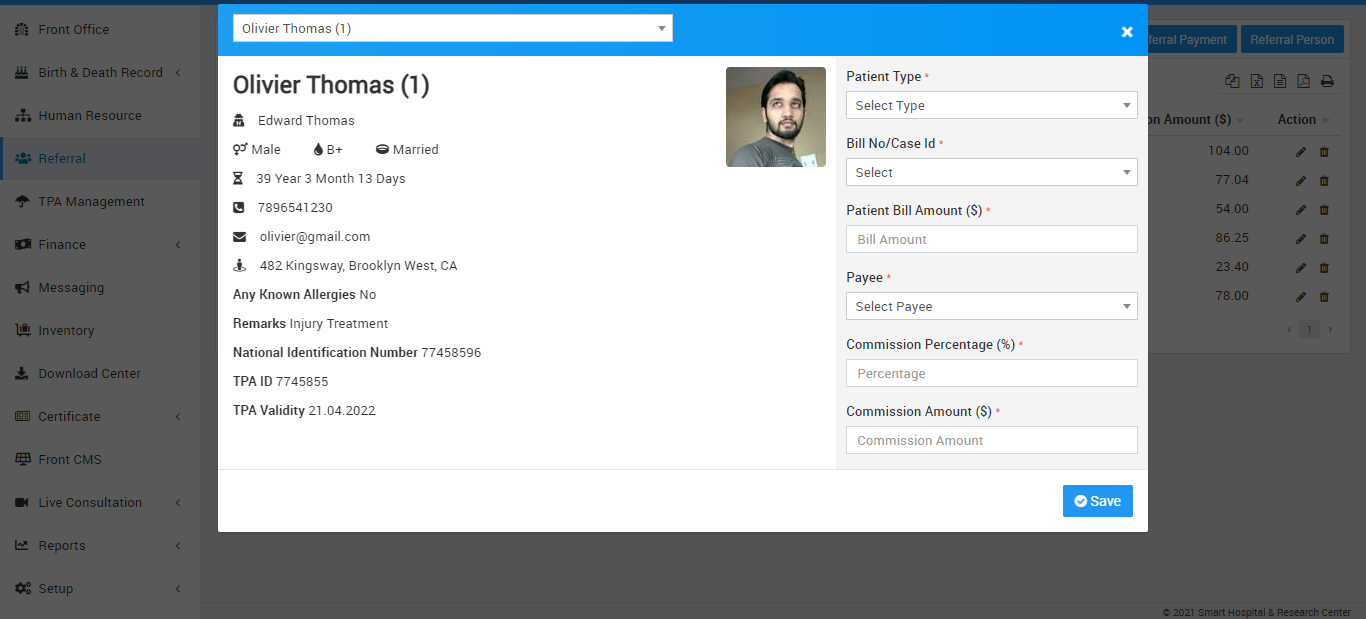
Task: Click the copy table icon
Action: (1232, 82)
